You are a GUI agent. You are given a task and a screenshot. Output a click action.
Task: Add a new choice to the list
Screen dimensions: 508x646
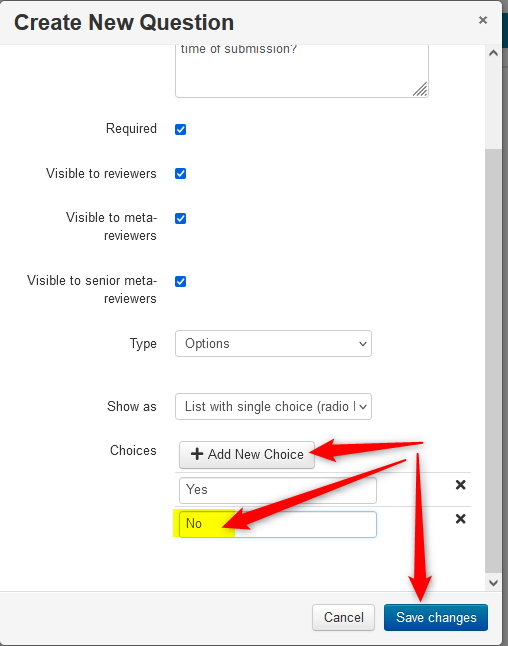pos(247,454)
